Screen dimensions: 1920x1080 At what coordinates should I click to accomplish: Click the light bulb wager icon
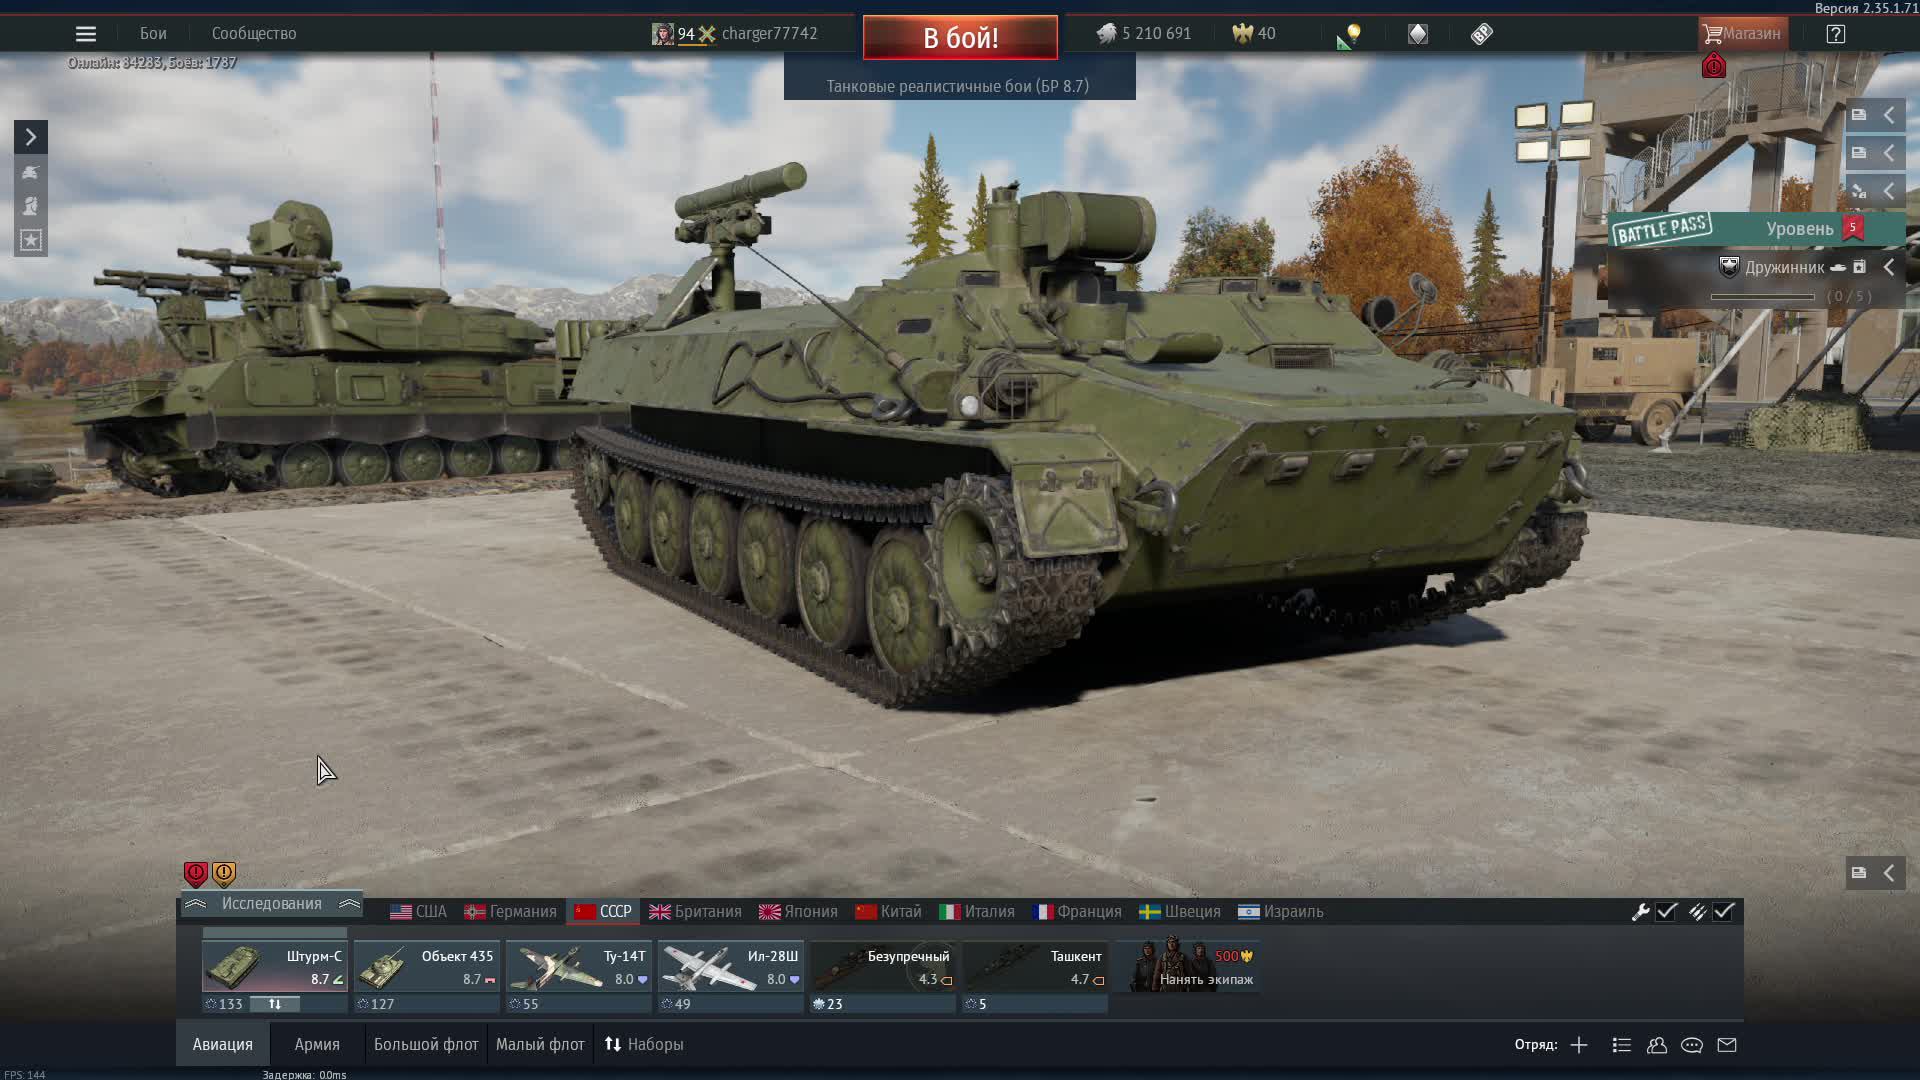(x=1351, y=33)
